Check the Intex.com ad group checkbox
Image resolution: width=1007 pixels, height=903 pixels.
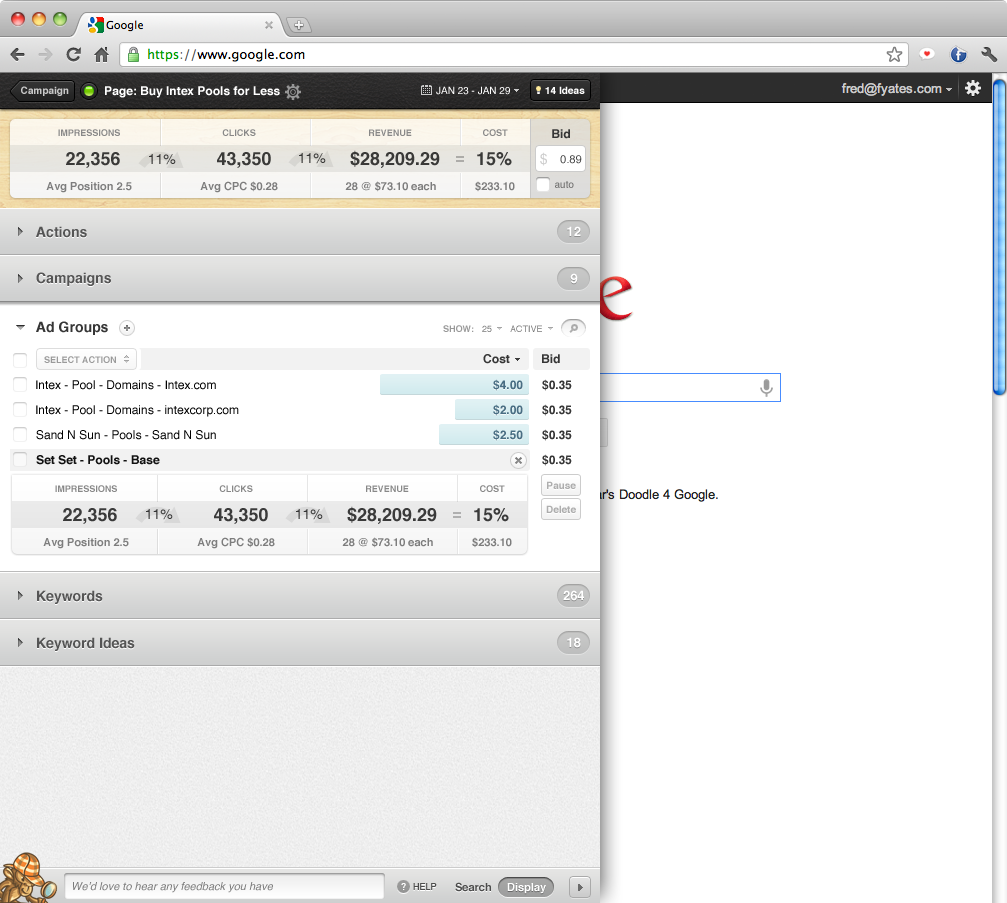(x=20, y=385)
